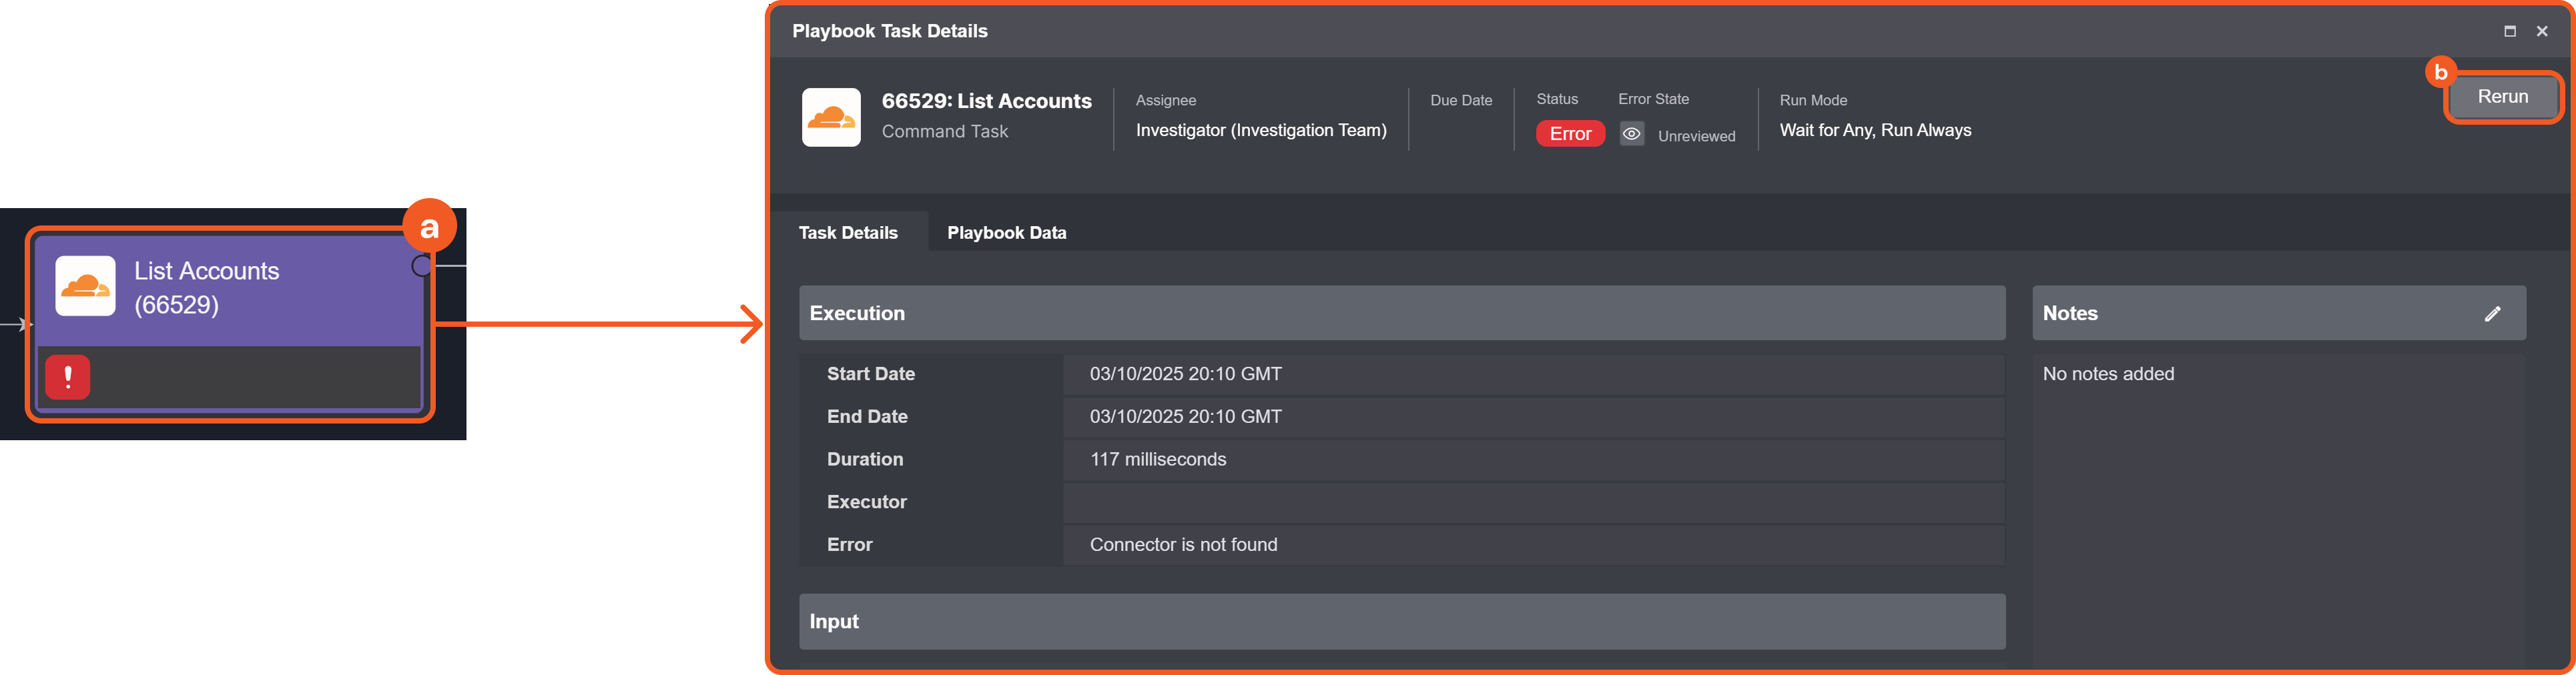Click the Cloudflare icon in the task header

[x=831, y=117]
